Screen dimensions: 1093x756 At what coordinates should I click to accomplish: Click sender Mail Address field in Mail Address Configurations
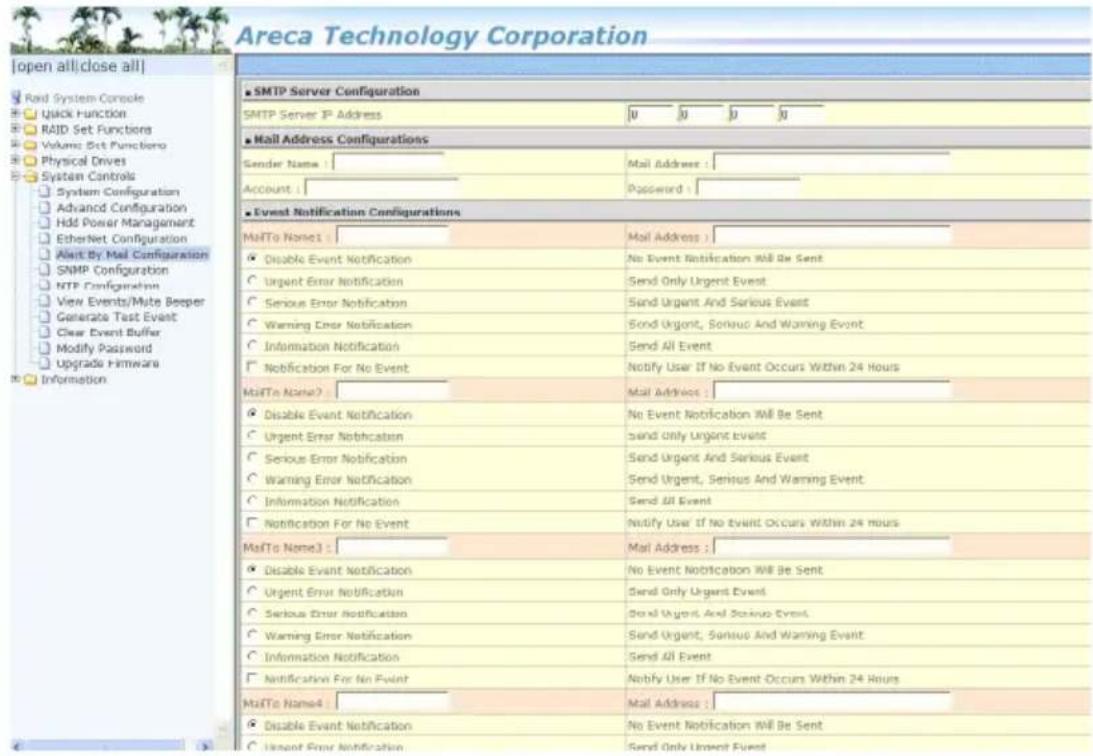point(832,163)
